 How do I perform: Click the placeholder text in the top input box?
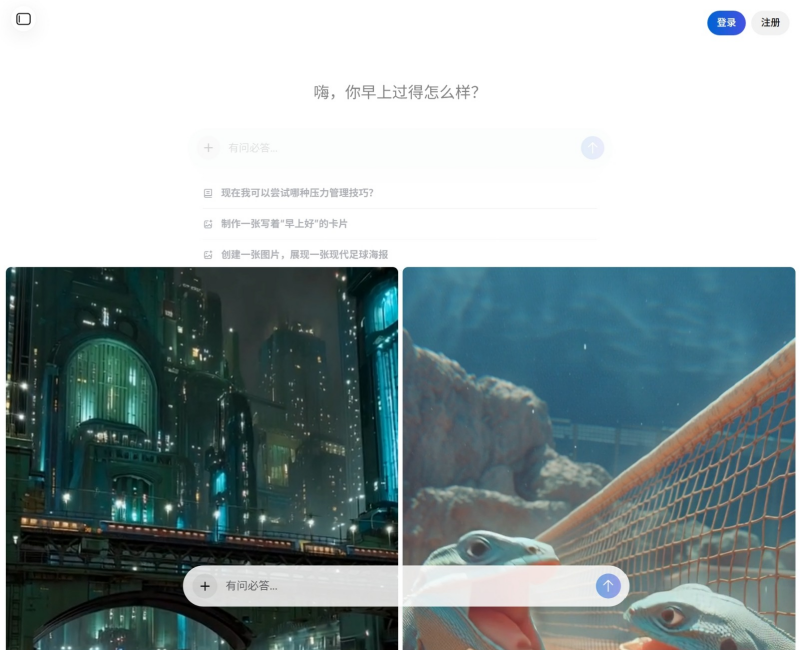click(x=250, y=147)
